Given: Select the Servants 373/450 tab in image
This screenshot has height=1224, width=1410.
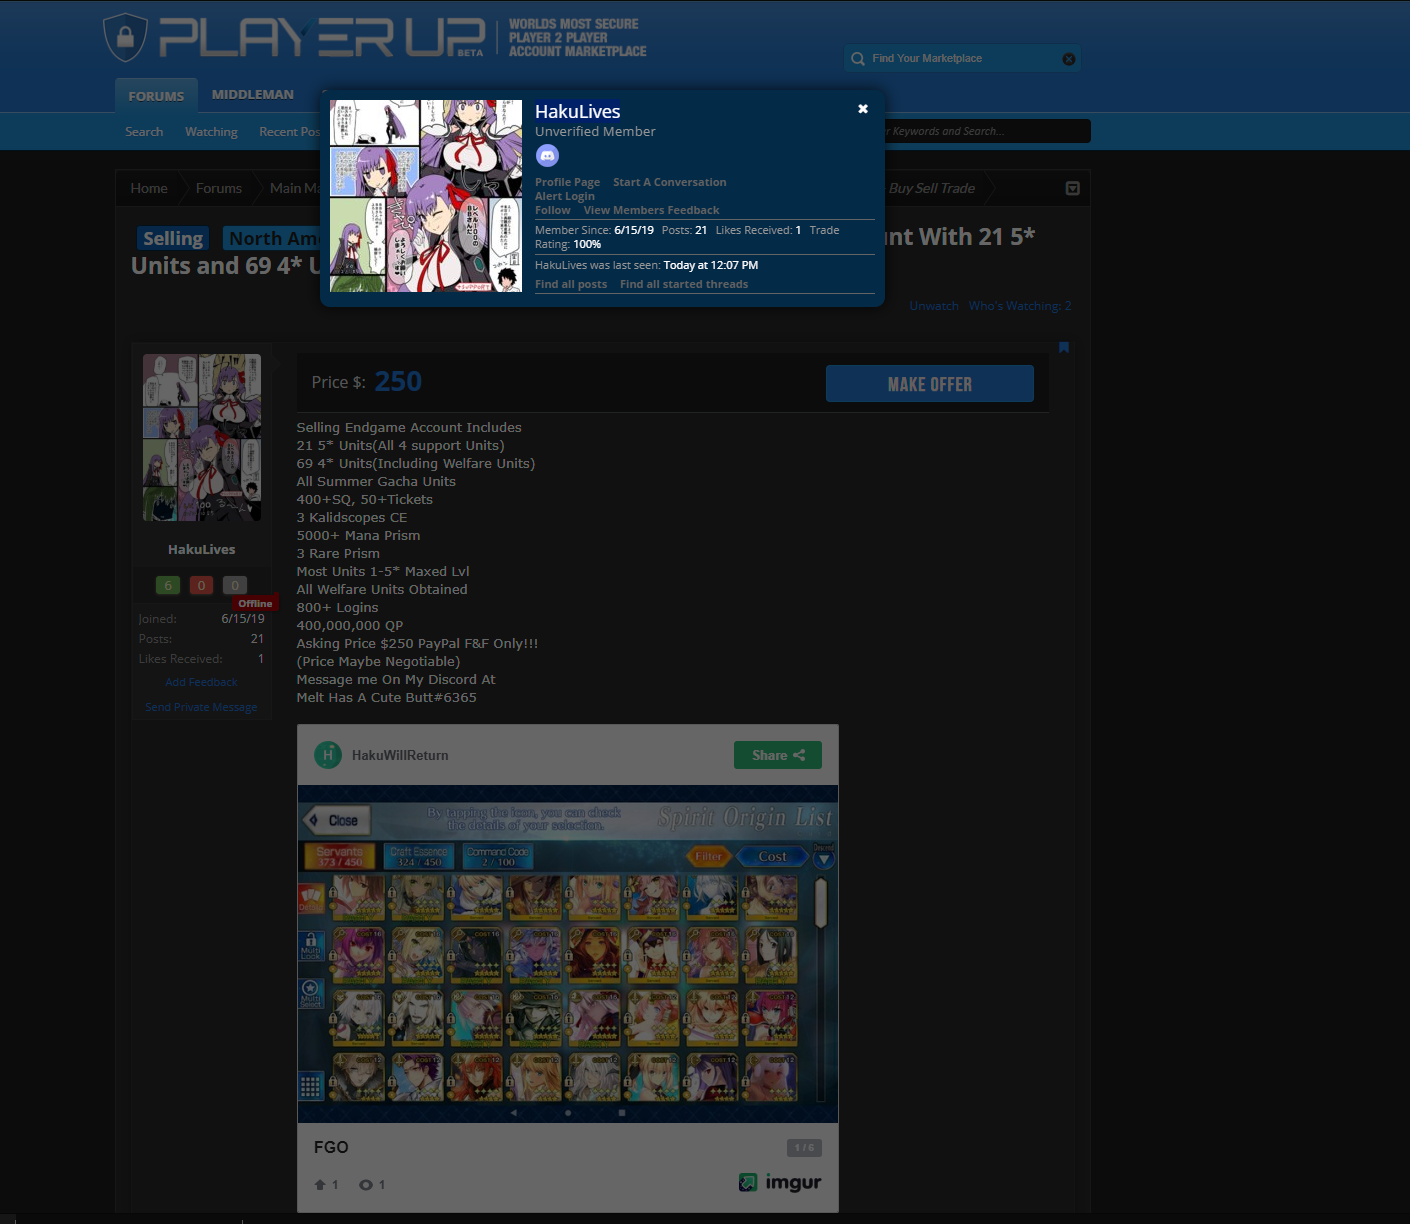Looking at the screenshot, I should [x=340, y=856].
